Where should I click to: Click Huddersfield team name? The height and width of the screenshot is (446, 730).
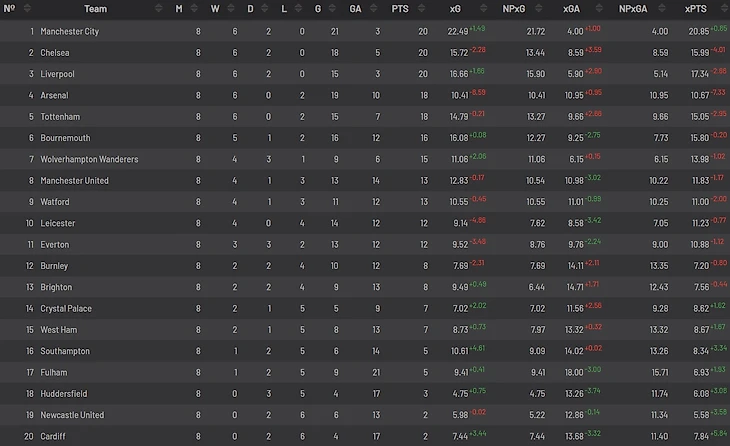[64, 394]
